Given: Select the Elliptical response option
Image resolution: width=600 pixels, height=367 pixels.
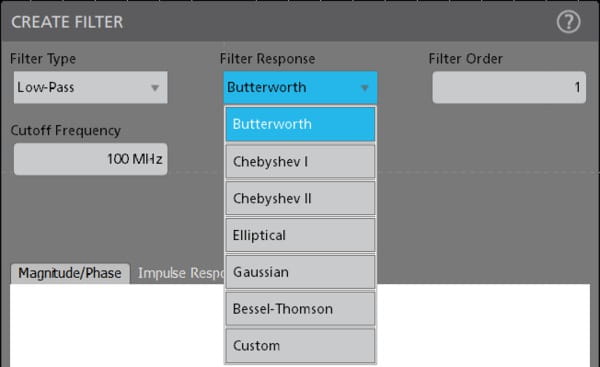Looking at the screenshot, I should click(x=300, y=235).
